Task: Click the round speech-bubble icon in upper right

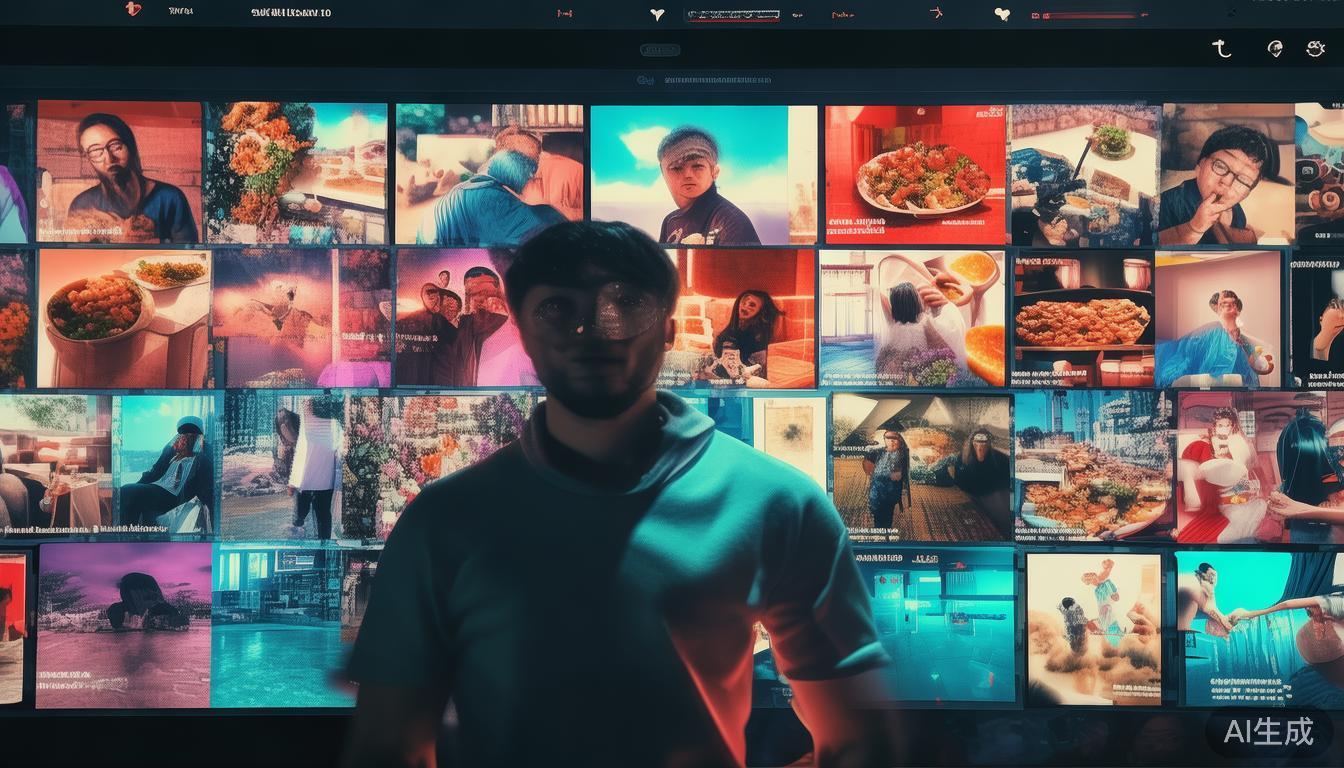Action: point(1275,48)
